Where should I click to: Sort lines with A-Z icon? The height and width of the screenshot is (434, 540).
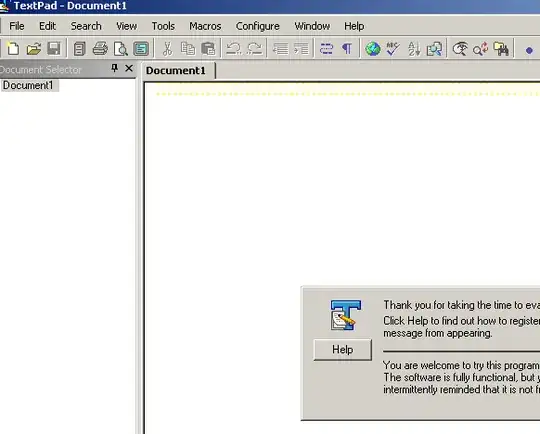414,49
